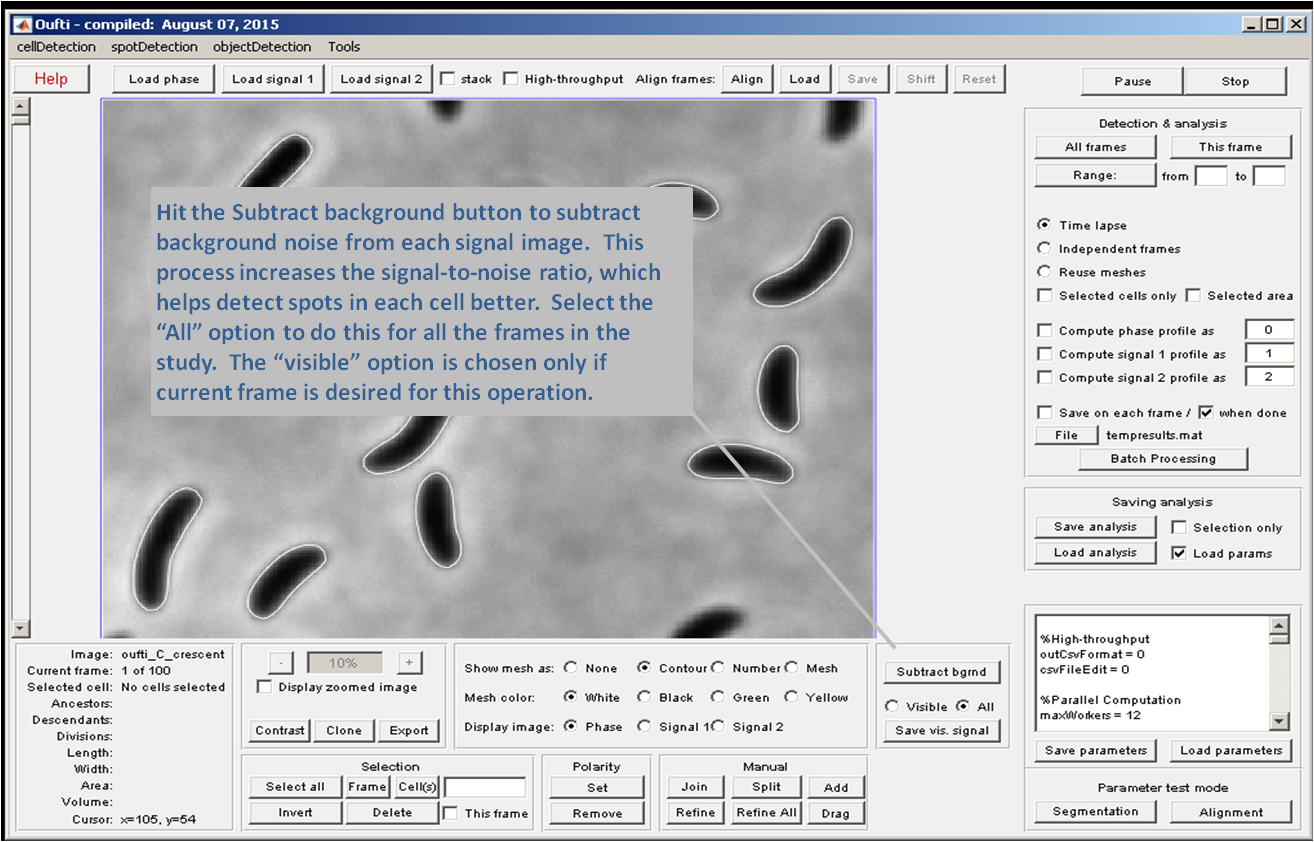Click Save vis. signal button
This screenshot has height=842, width=1314.
(x=941, y=731)
